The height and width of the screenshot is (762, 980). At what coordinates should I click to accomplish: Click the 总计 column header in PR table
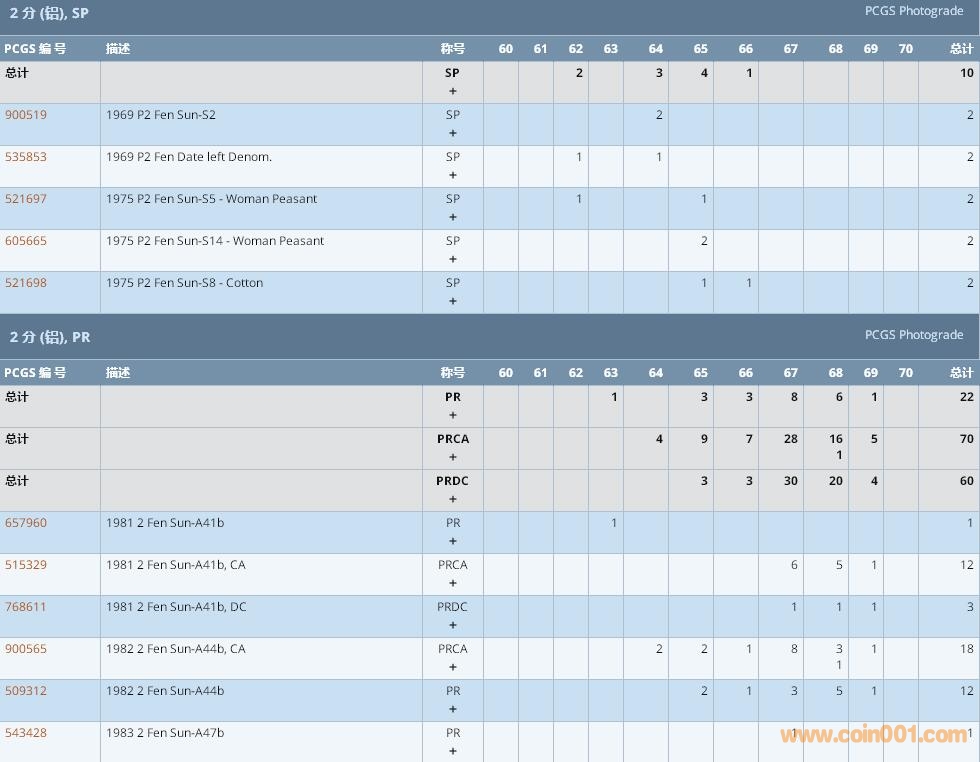961,373
